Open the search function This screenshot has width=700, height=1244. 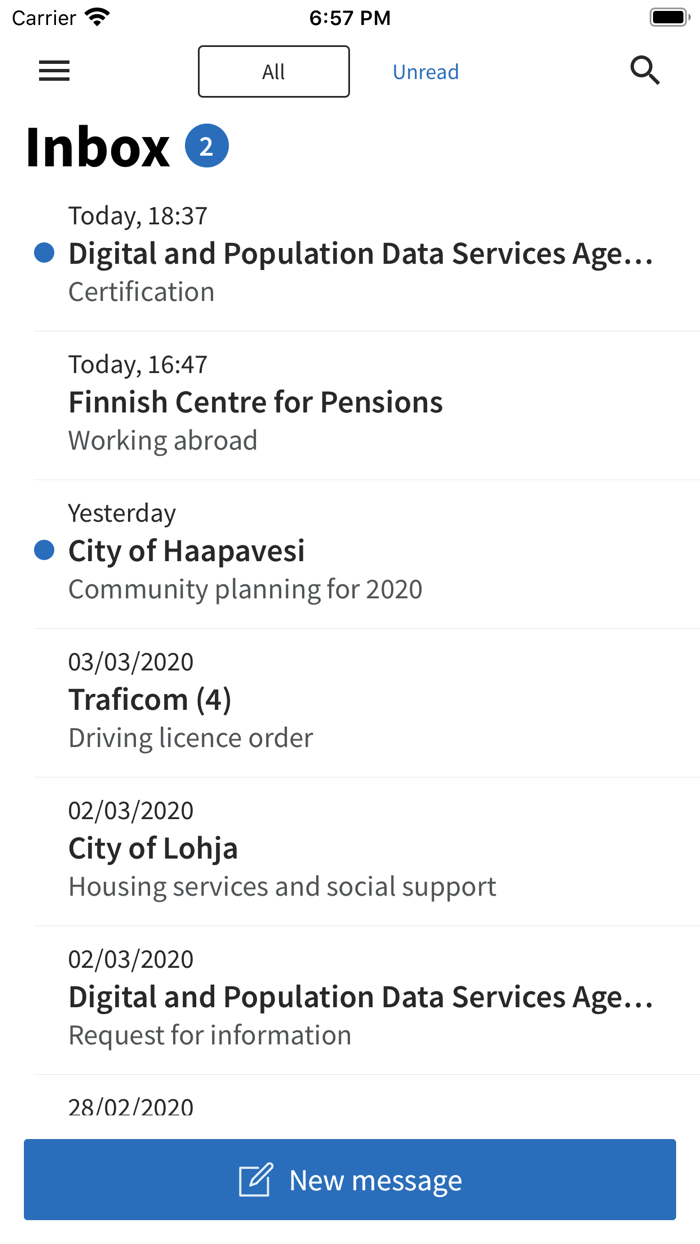coord(645,70)
